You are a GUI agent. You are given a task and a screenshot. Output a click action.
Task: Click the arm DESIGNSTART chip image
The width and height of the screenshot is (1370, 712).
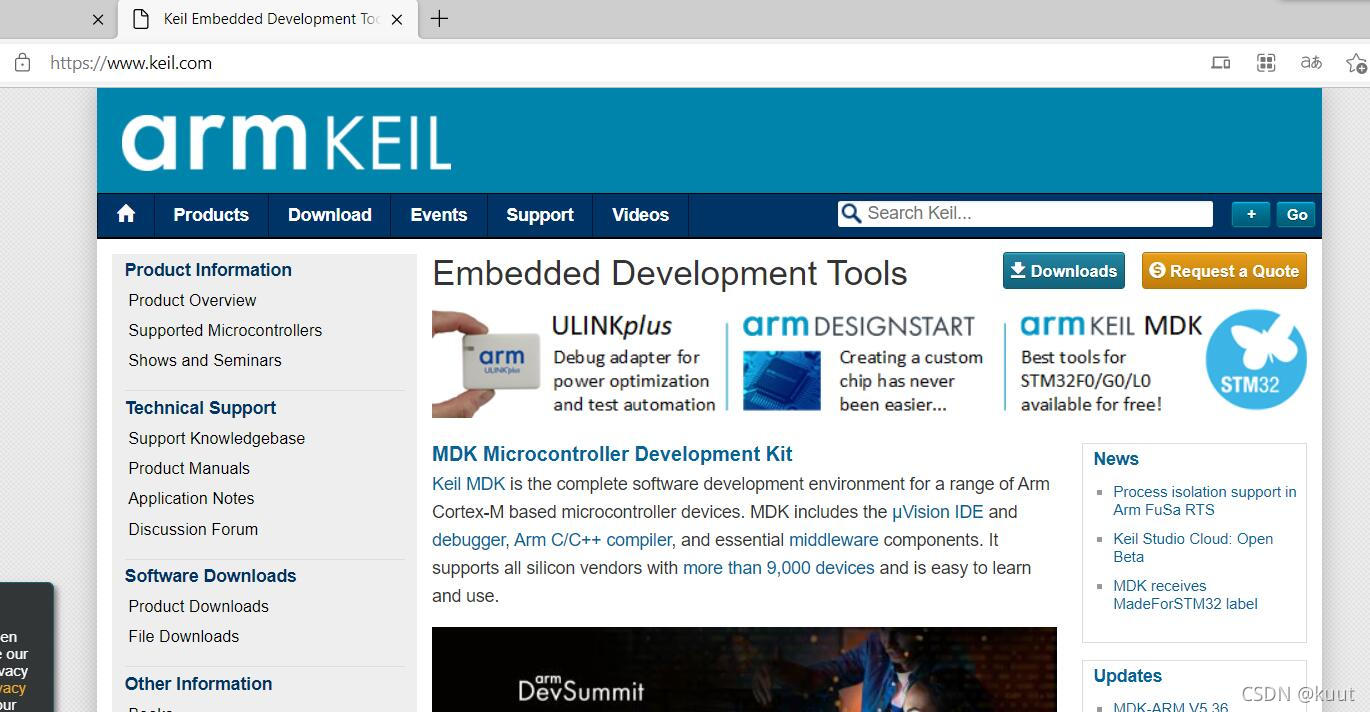[x=782, y=380]
